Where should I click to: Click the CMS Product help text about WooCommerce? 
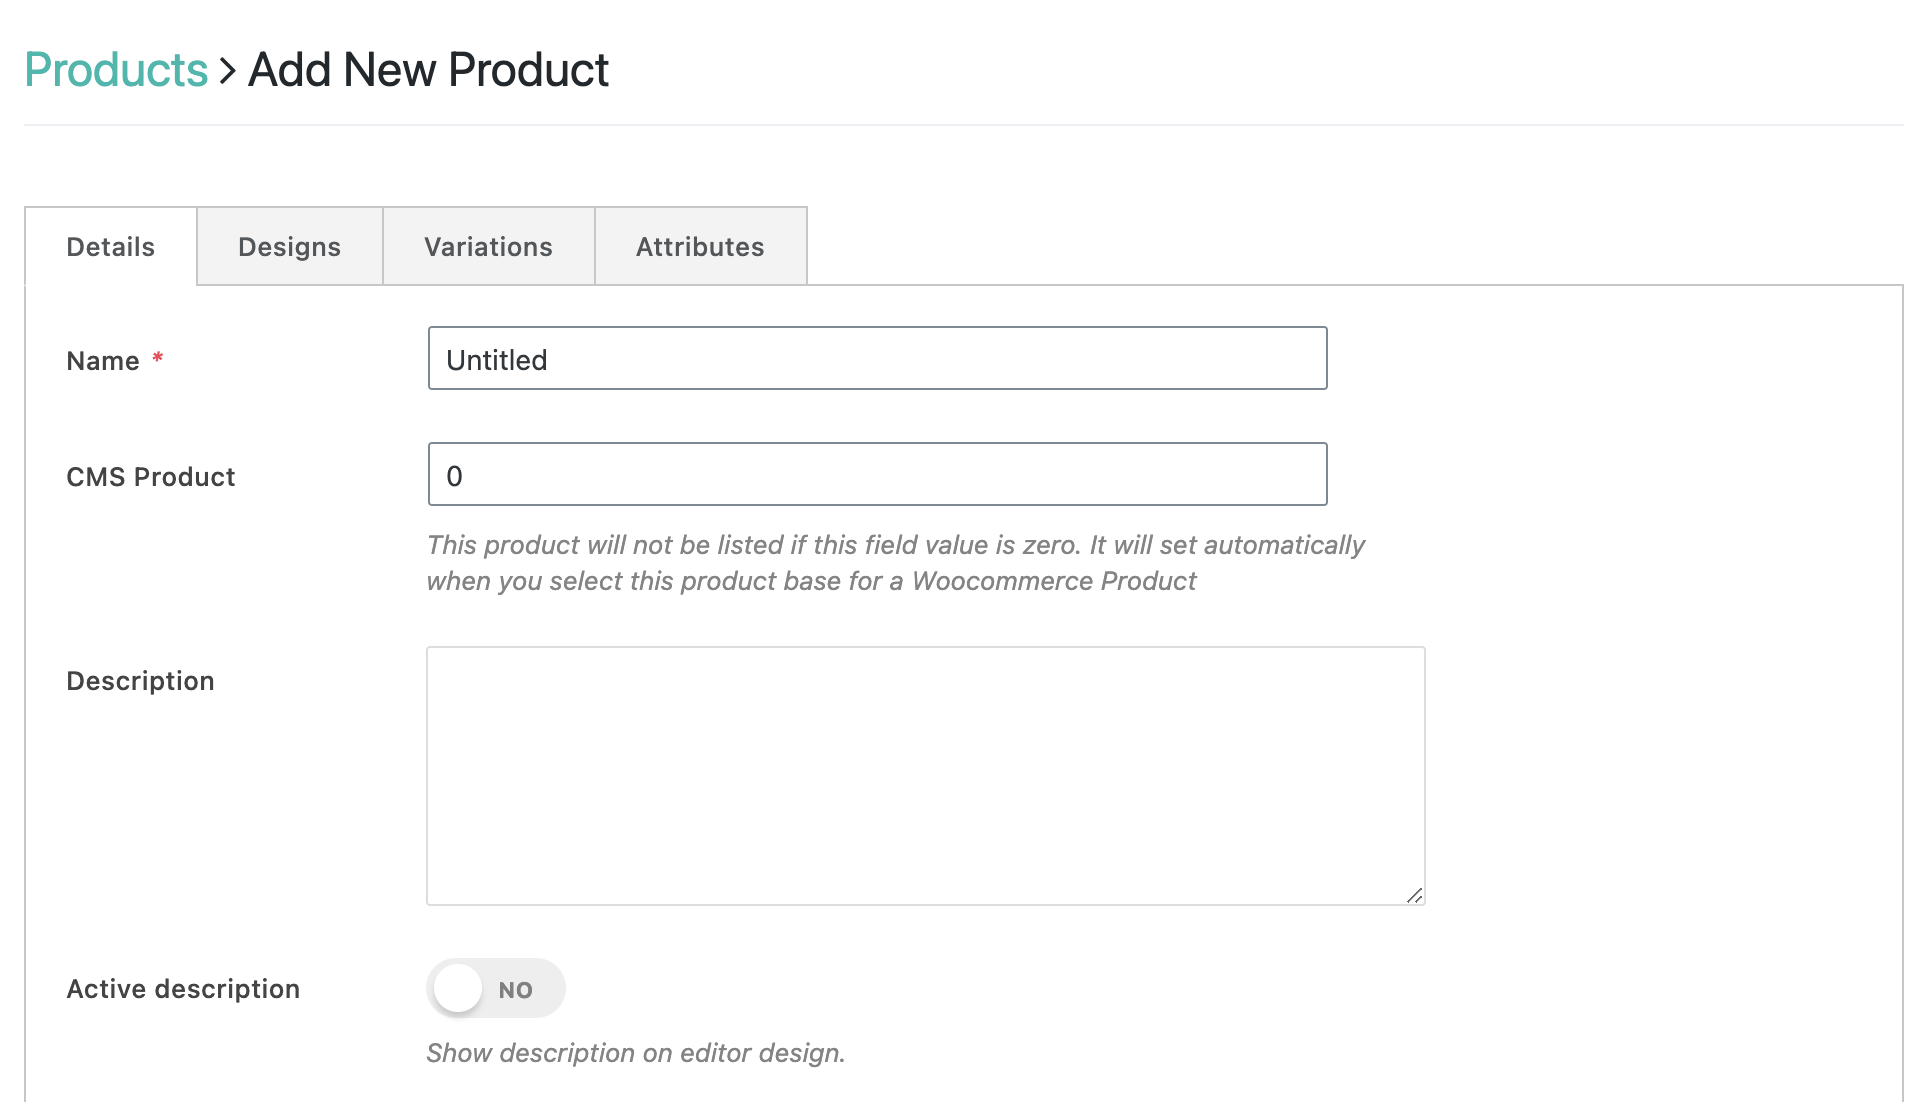[895, 563]
